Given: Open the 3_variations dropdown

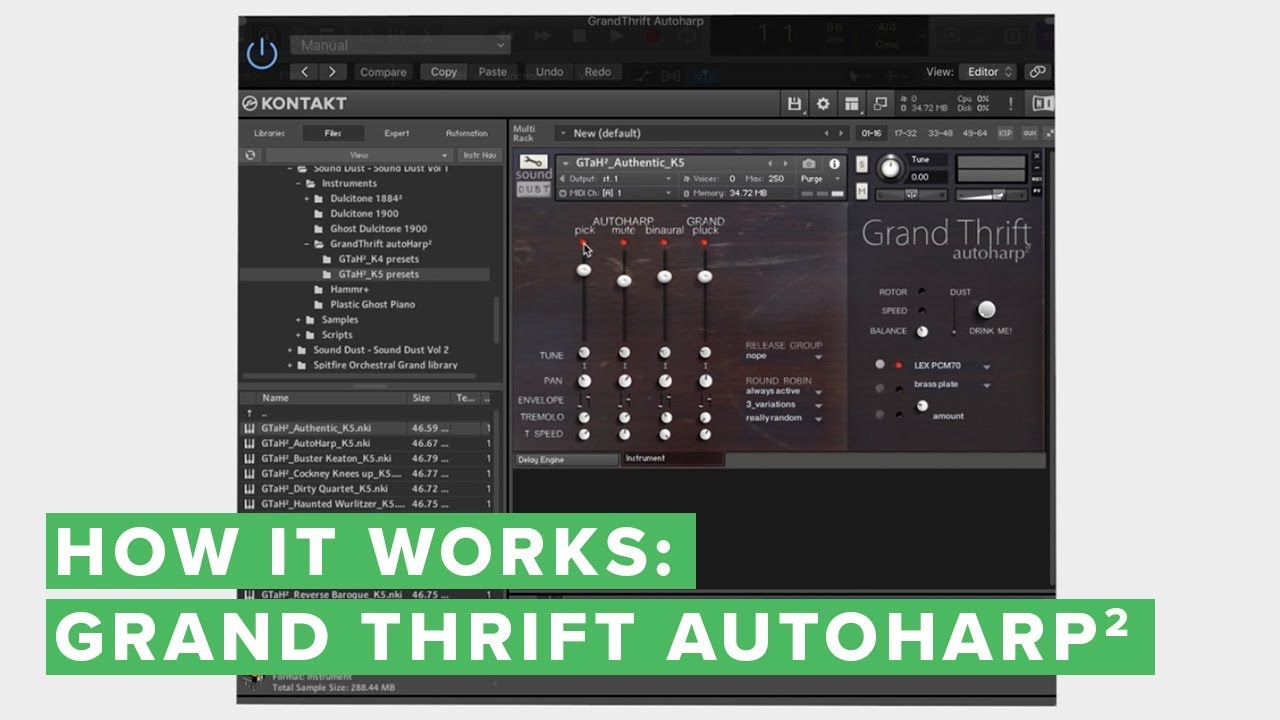Looking at the screenshot, I should [x=784, y=405].
